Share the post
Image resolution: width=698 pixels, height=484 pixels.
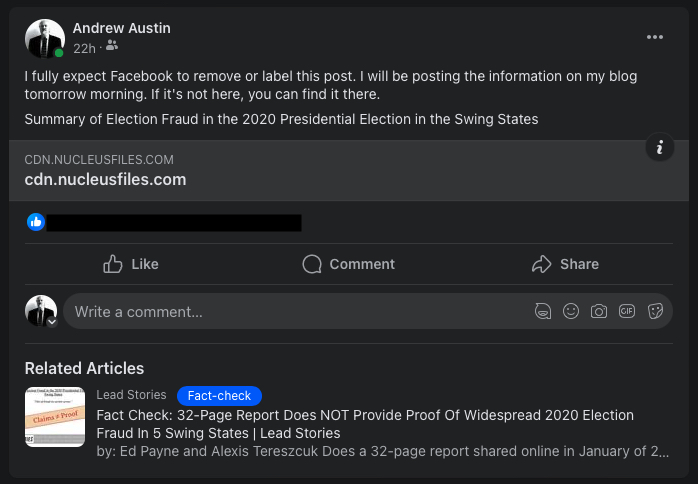(565, 264)
